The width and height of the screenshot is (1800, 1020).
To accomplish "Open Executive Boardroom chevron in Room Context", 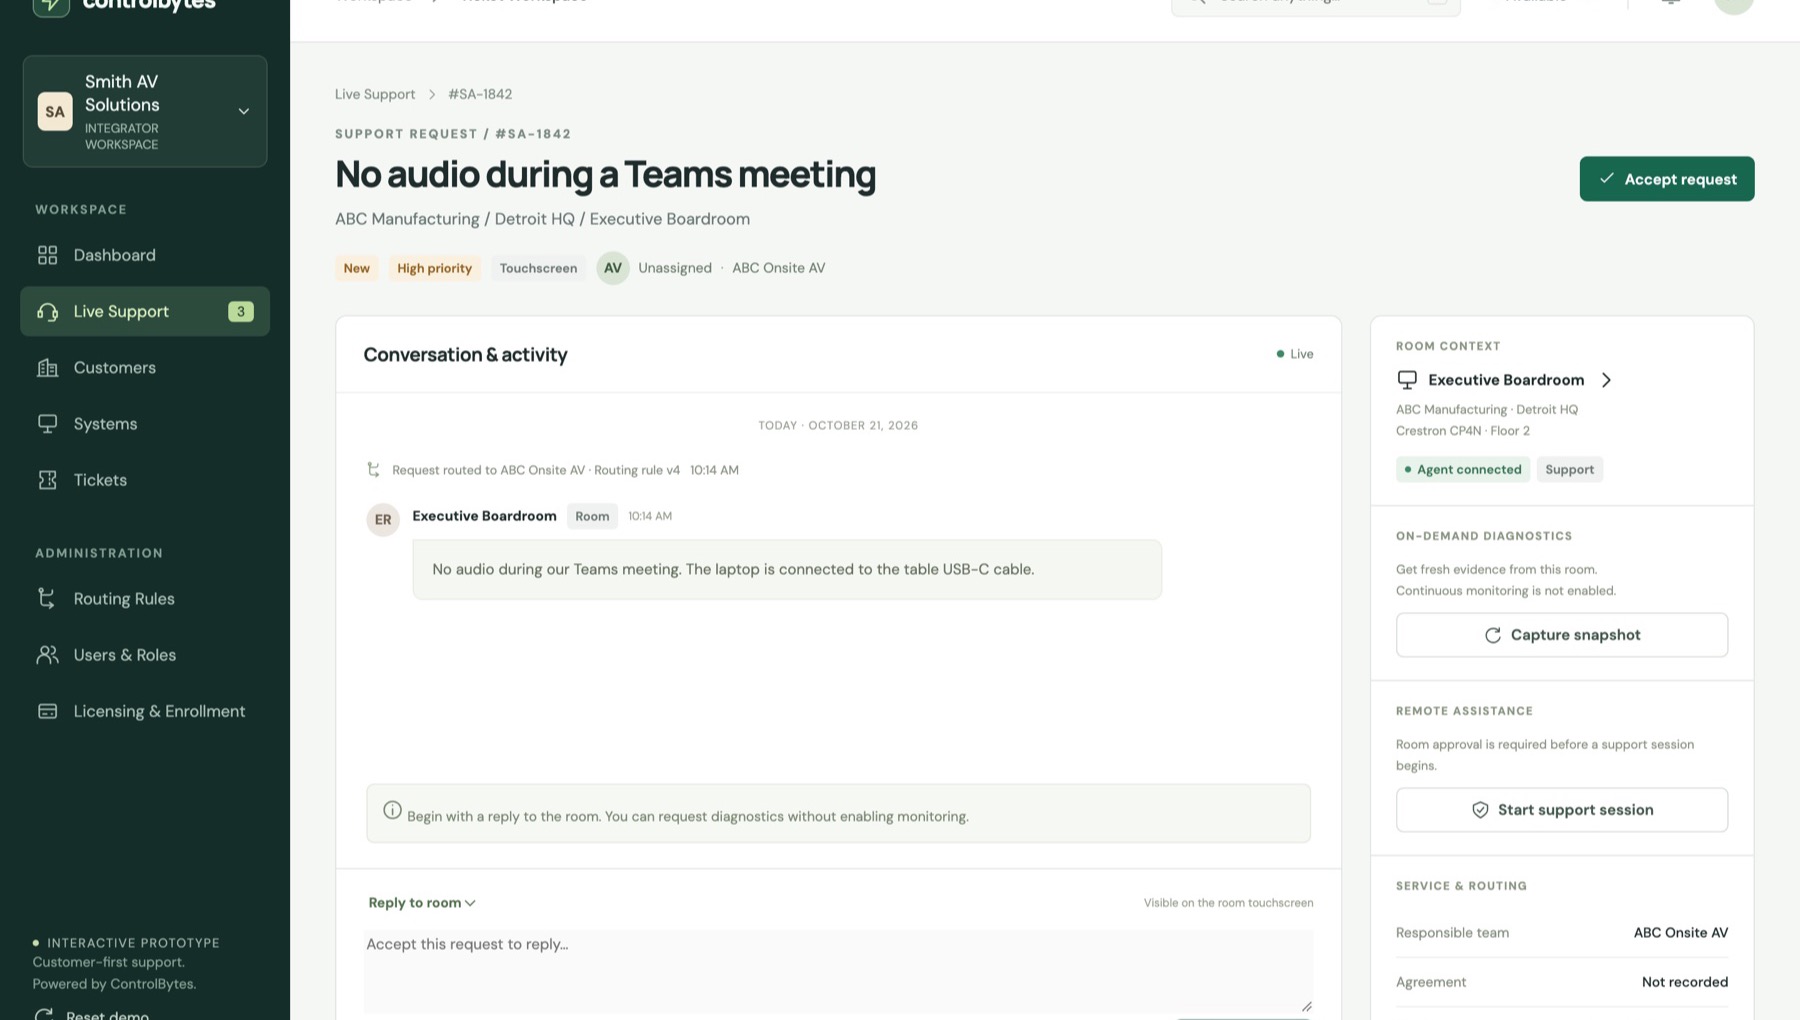I will point(1606,380).
